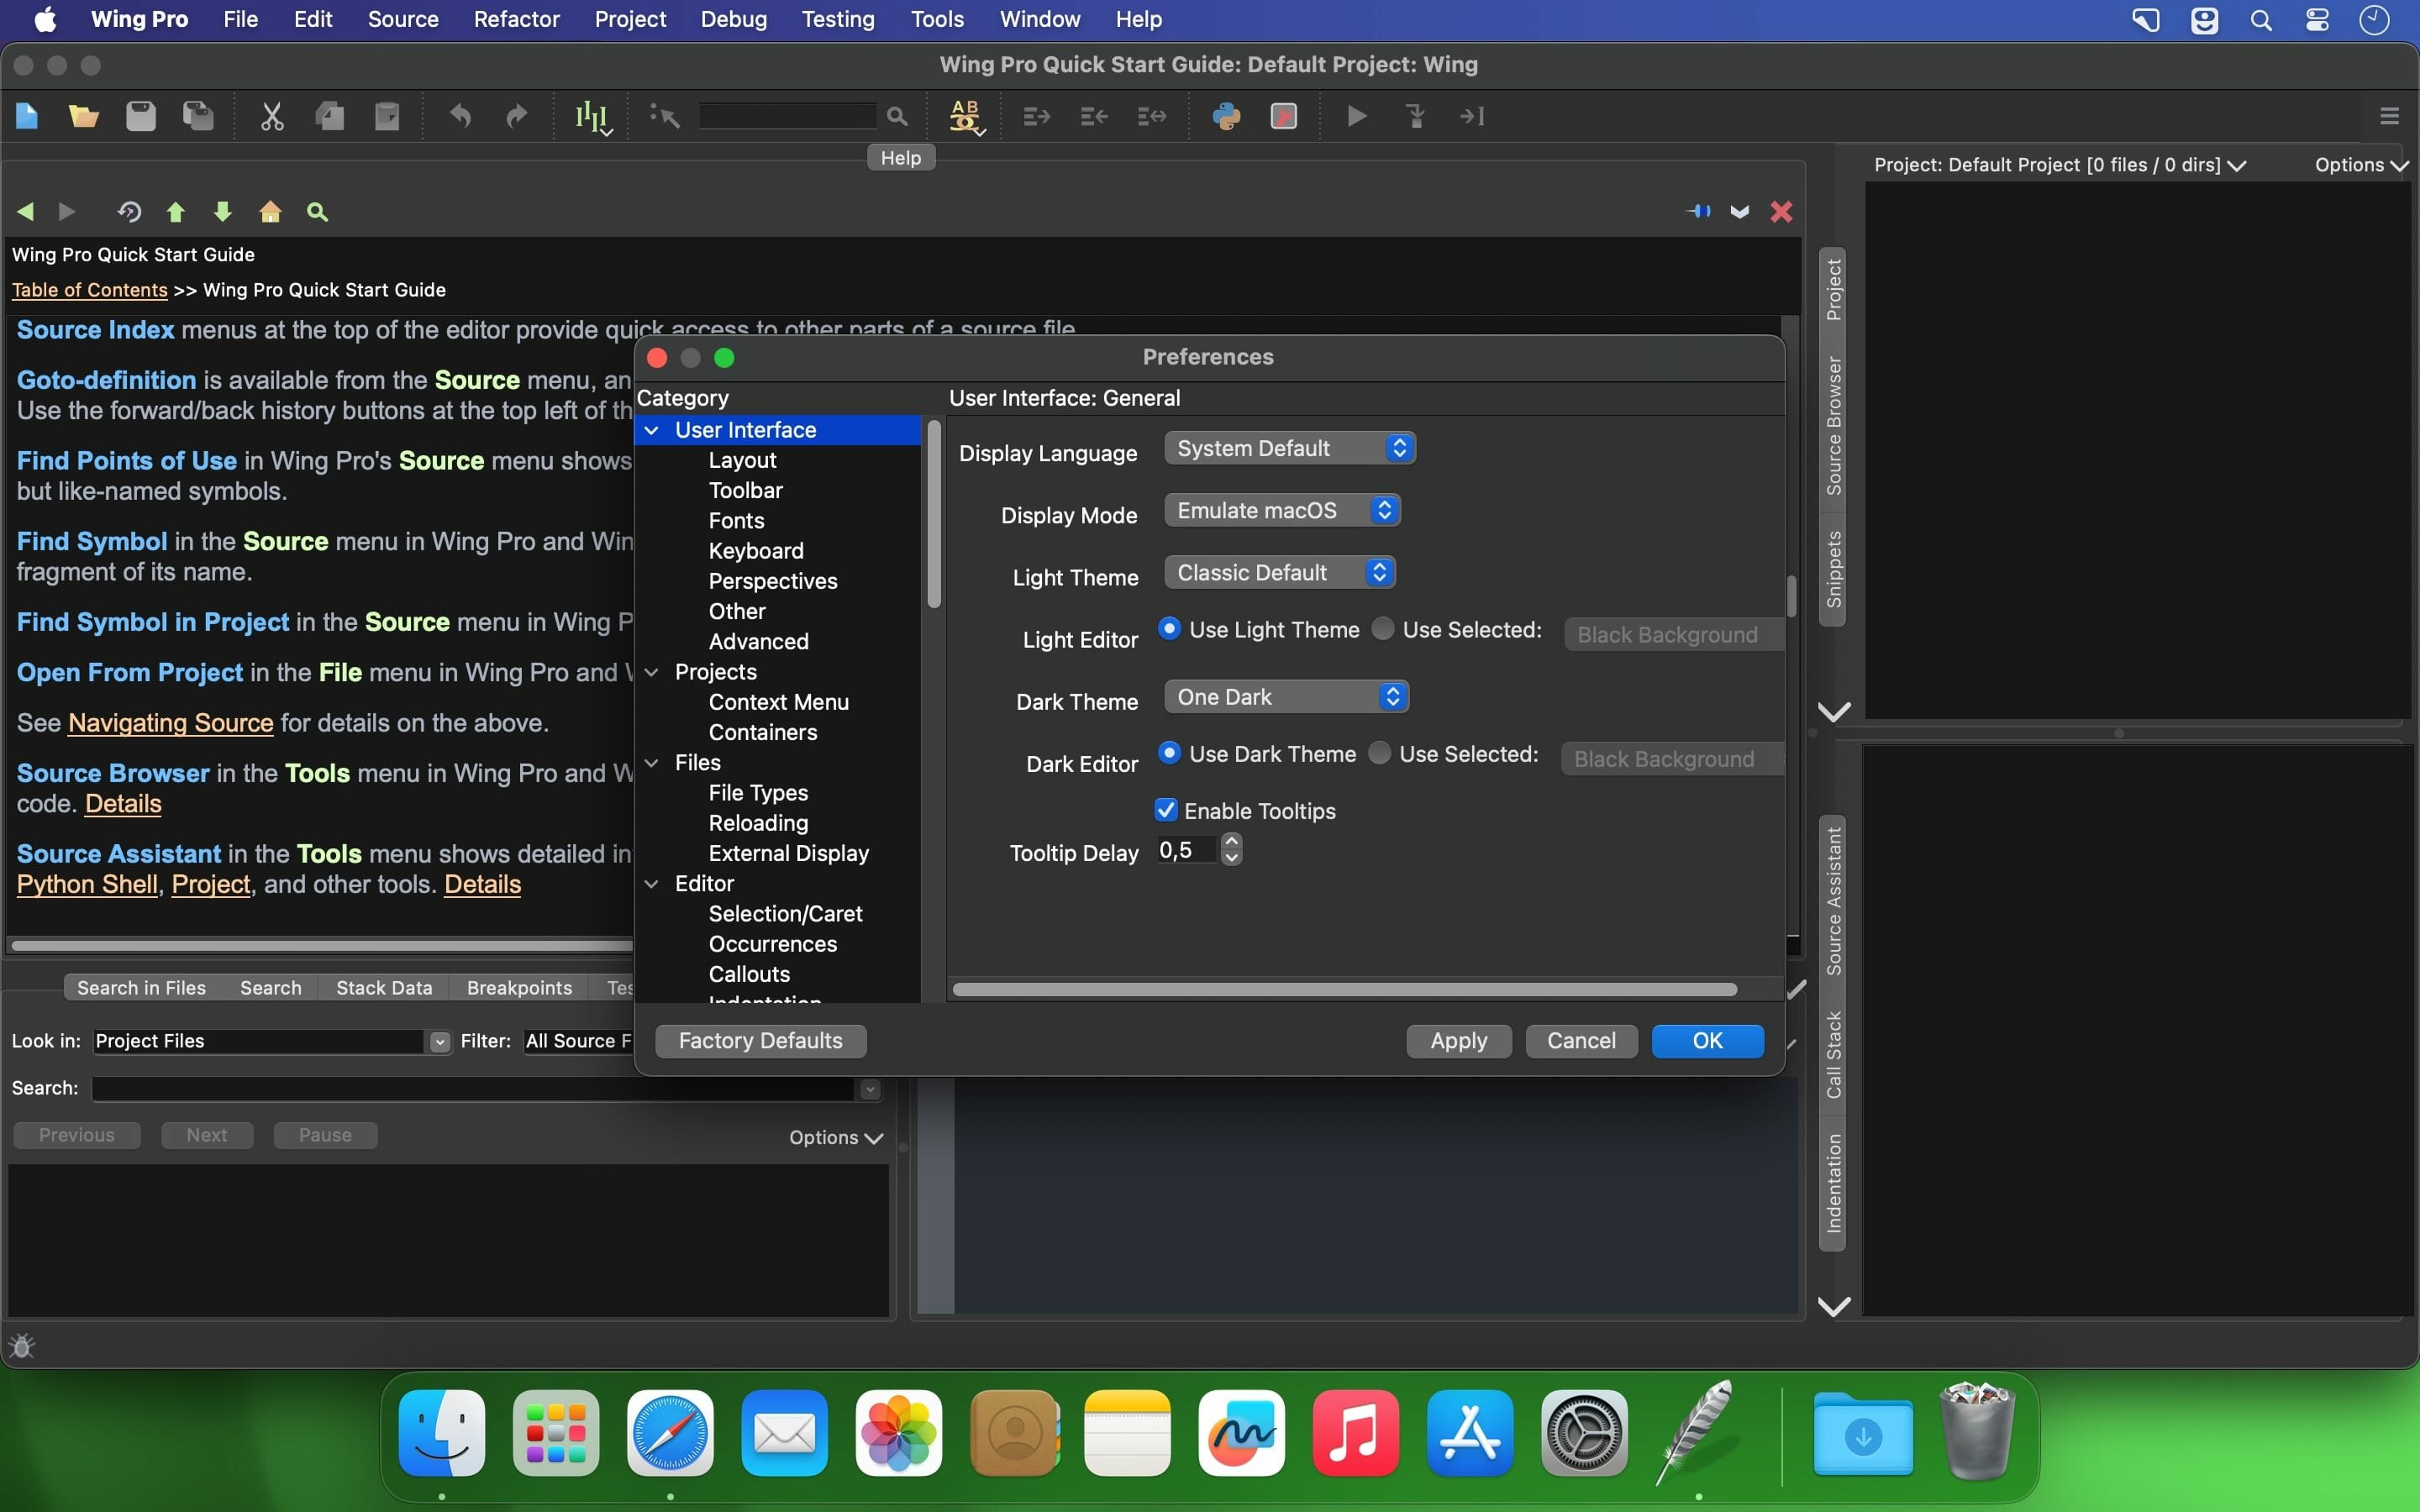Click the Save All toolbar icon
The image size is (2420, 1512).
pos(198,117)
